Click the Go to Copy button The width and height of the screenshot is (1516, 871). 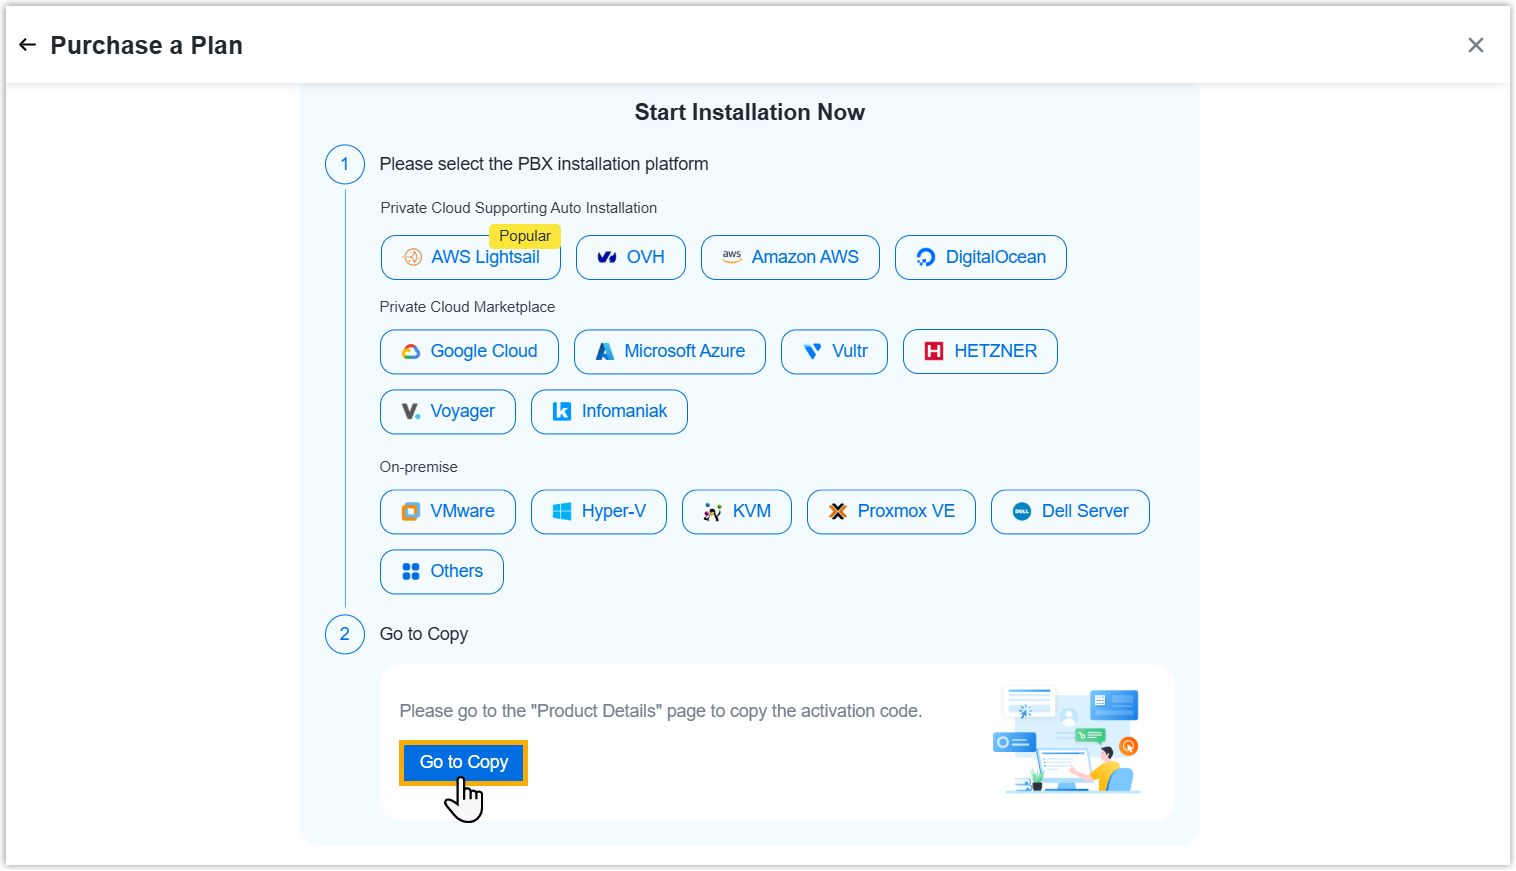tap(463, 763)
